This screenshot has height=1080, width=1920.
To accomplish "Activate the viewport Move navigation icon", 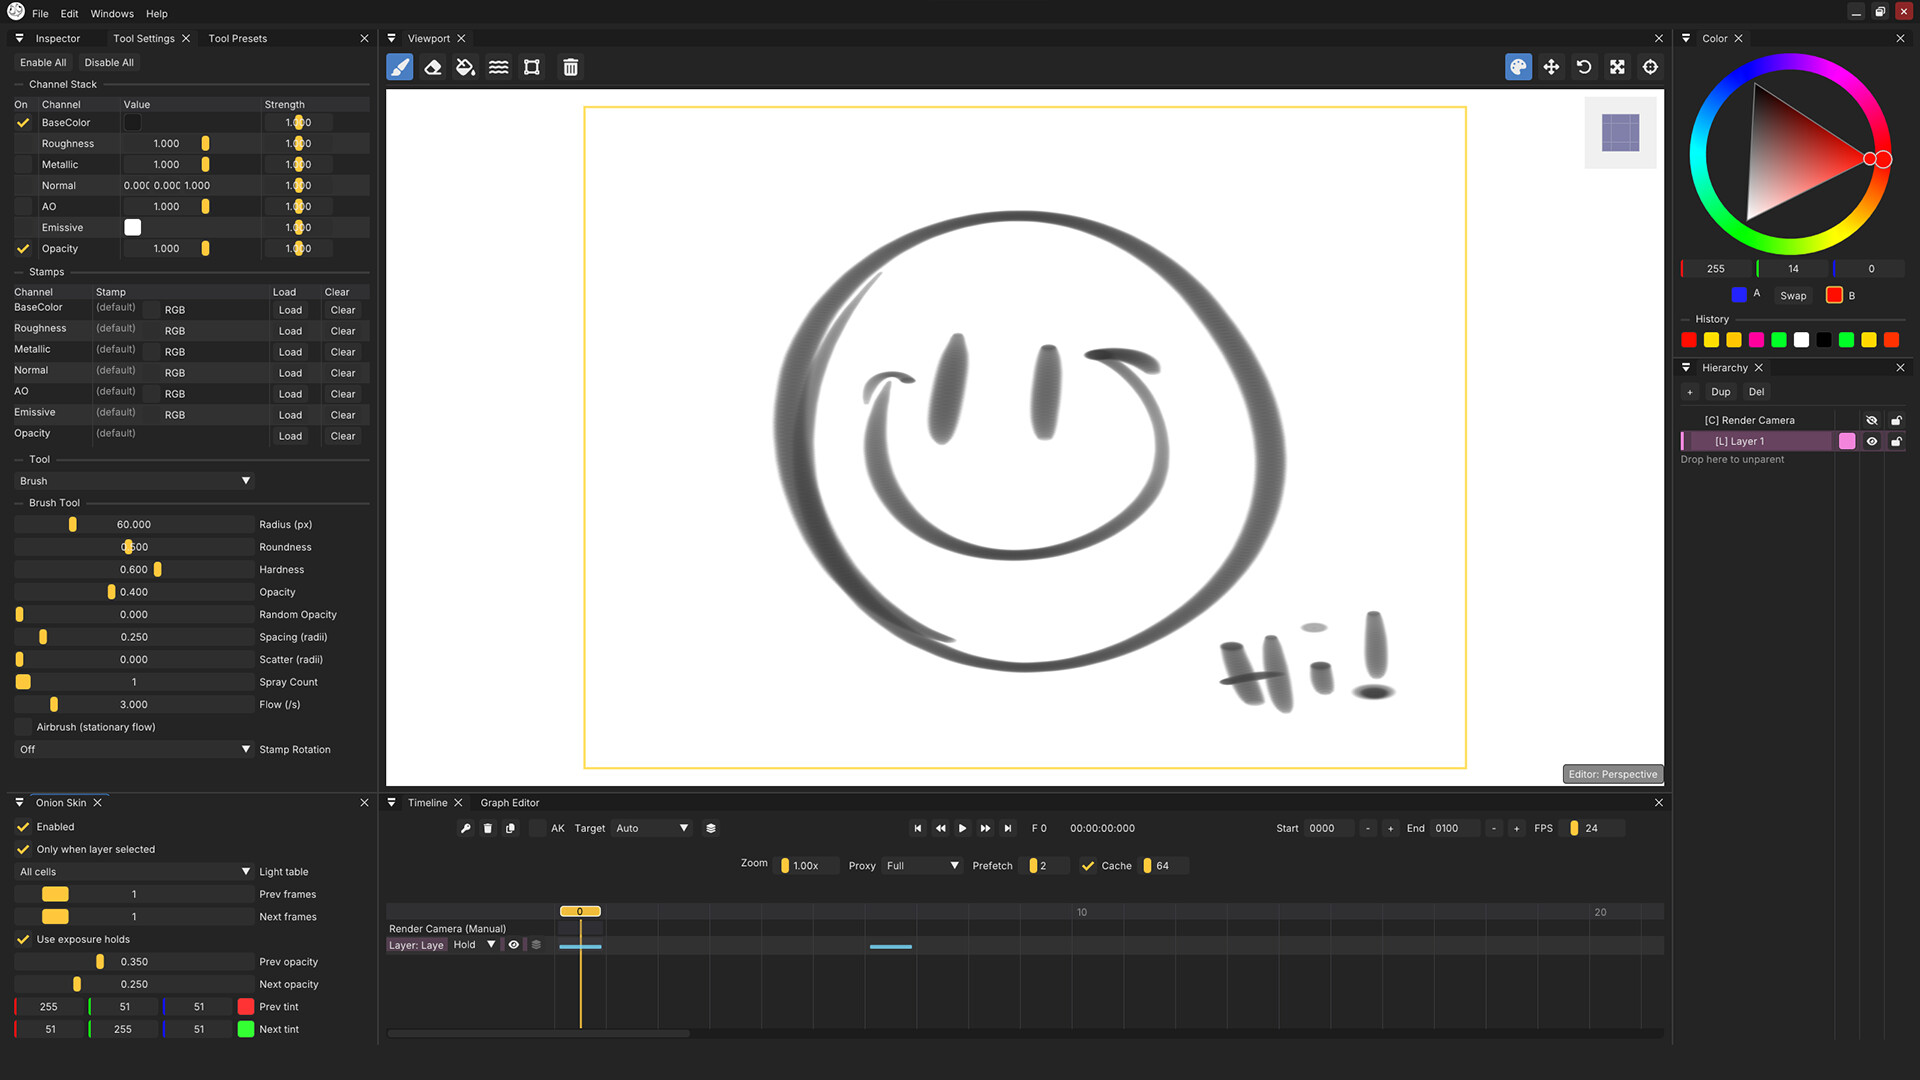I will [x=1551, y=67].
